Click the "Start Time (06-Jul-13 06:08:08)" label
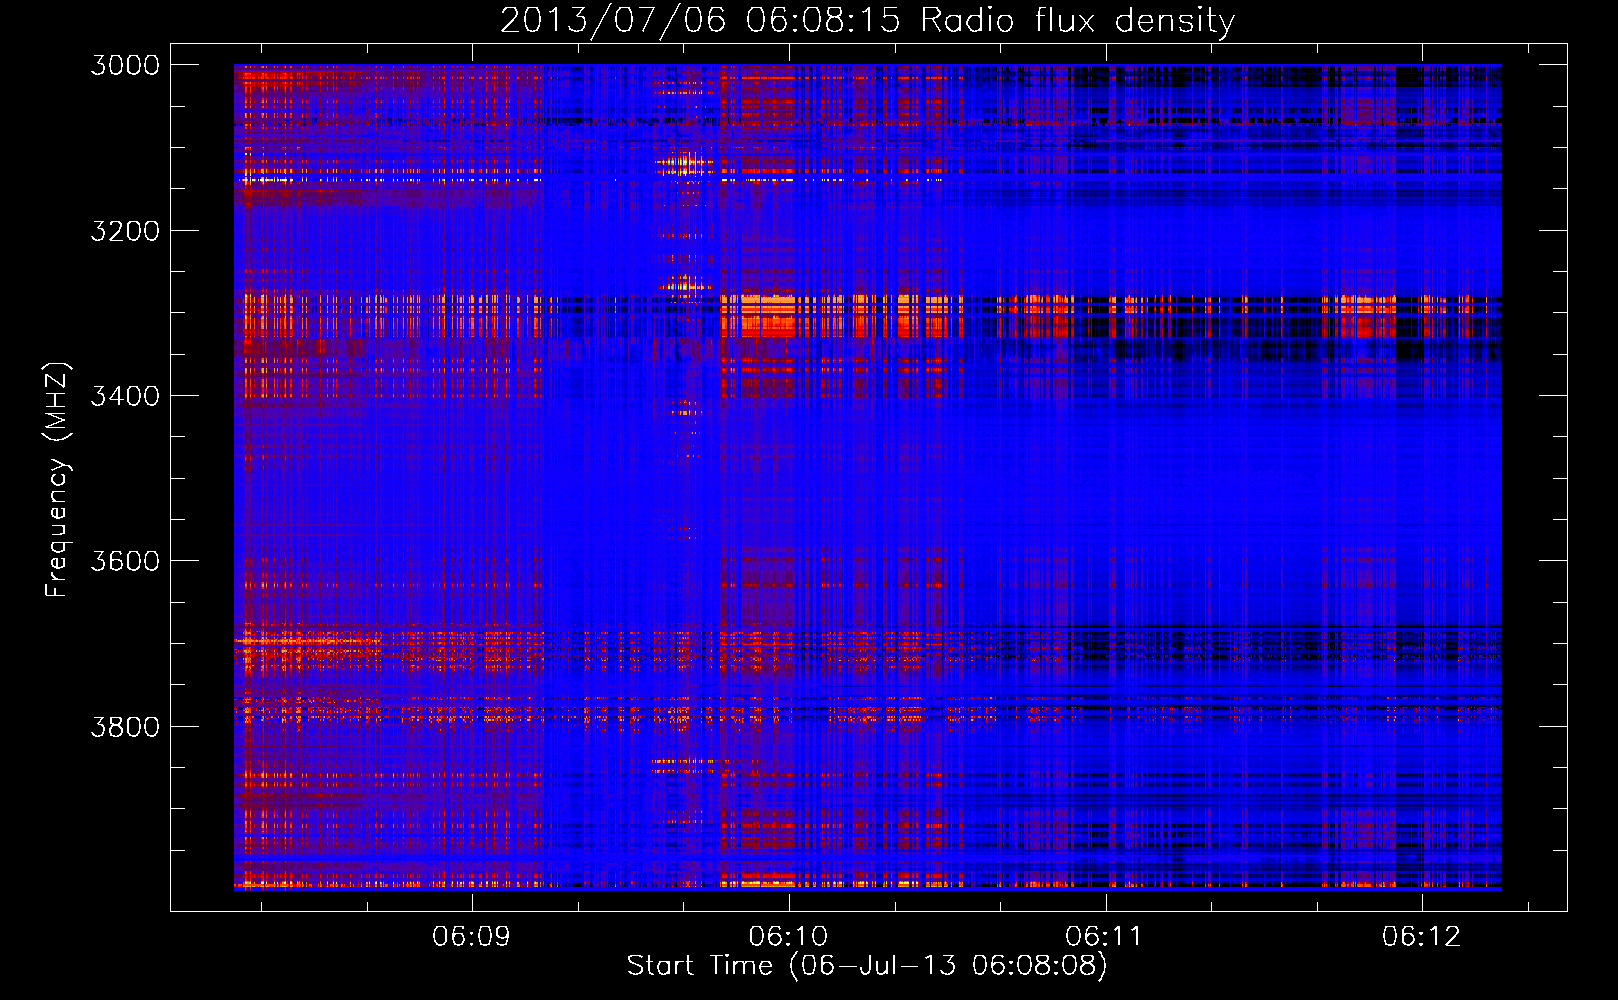Viewport: 1618px width, 1000px height. (867, 966)
